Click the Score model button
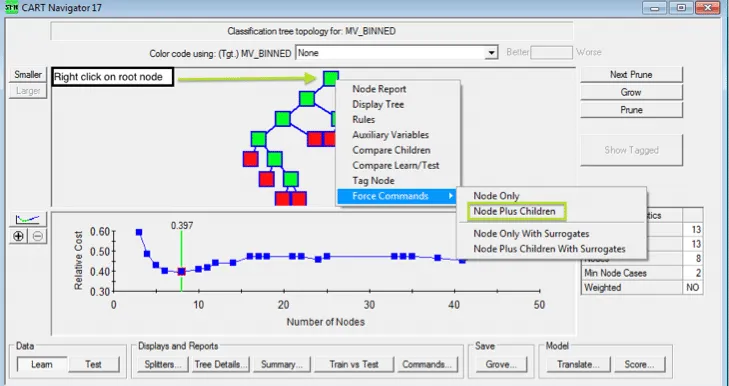The height and width of the screenshot is (386, 729). pos(639,364)
